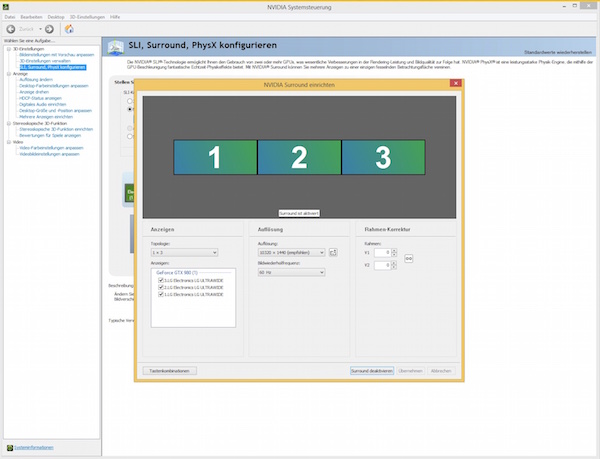The width and height of the screenshot is (600, 459).
Task: Click the V2 frame input field
Action: pyautogui.click(x=383, y=265)
